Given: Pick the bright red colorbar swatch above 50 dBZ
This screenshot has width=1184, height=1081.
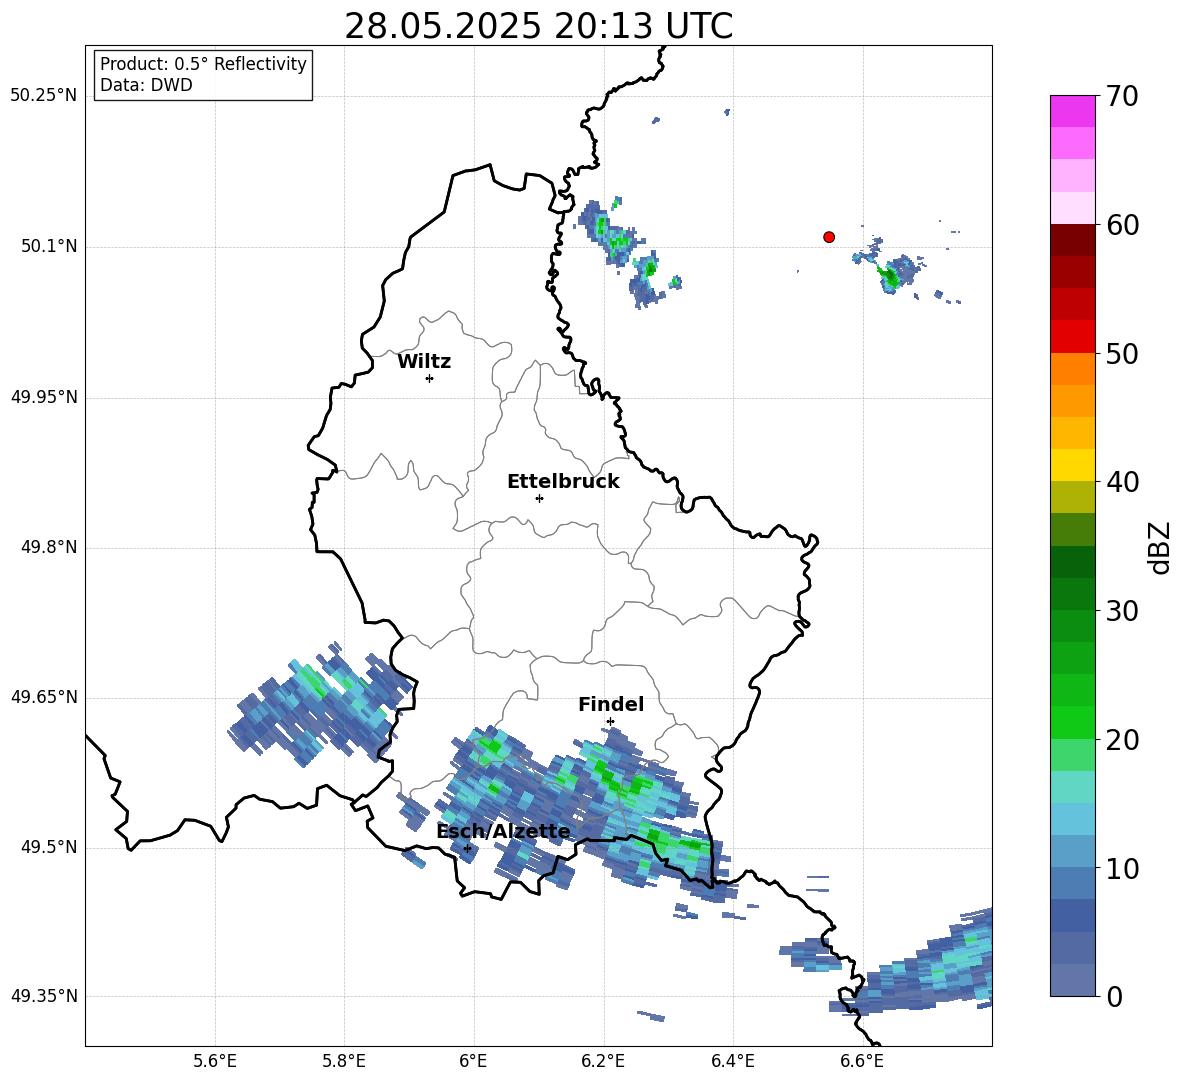Looking at the screenshot, I should pyautogui.click(x=1072, y=337).
